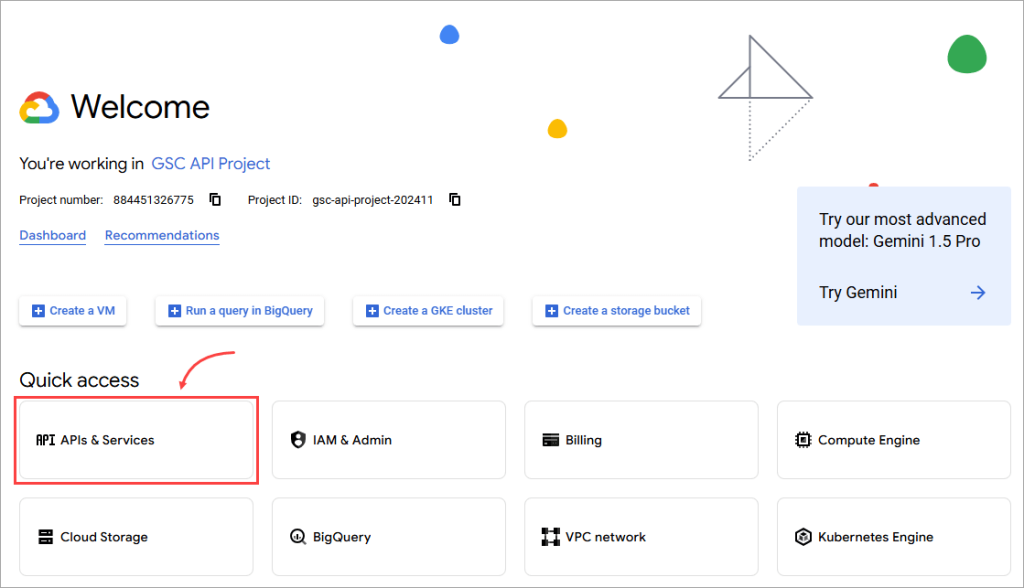Viewport: 1024px width, 588px height.
Task: Click the Gemini 1.5 Pro promo text
Action: (903, 230)
